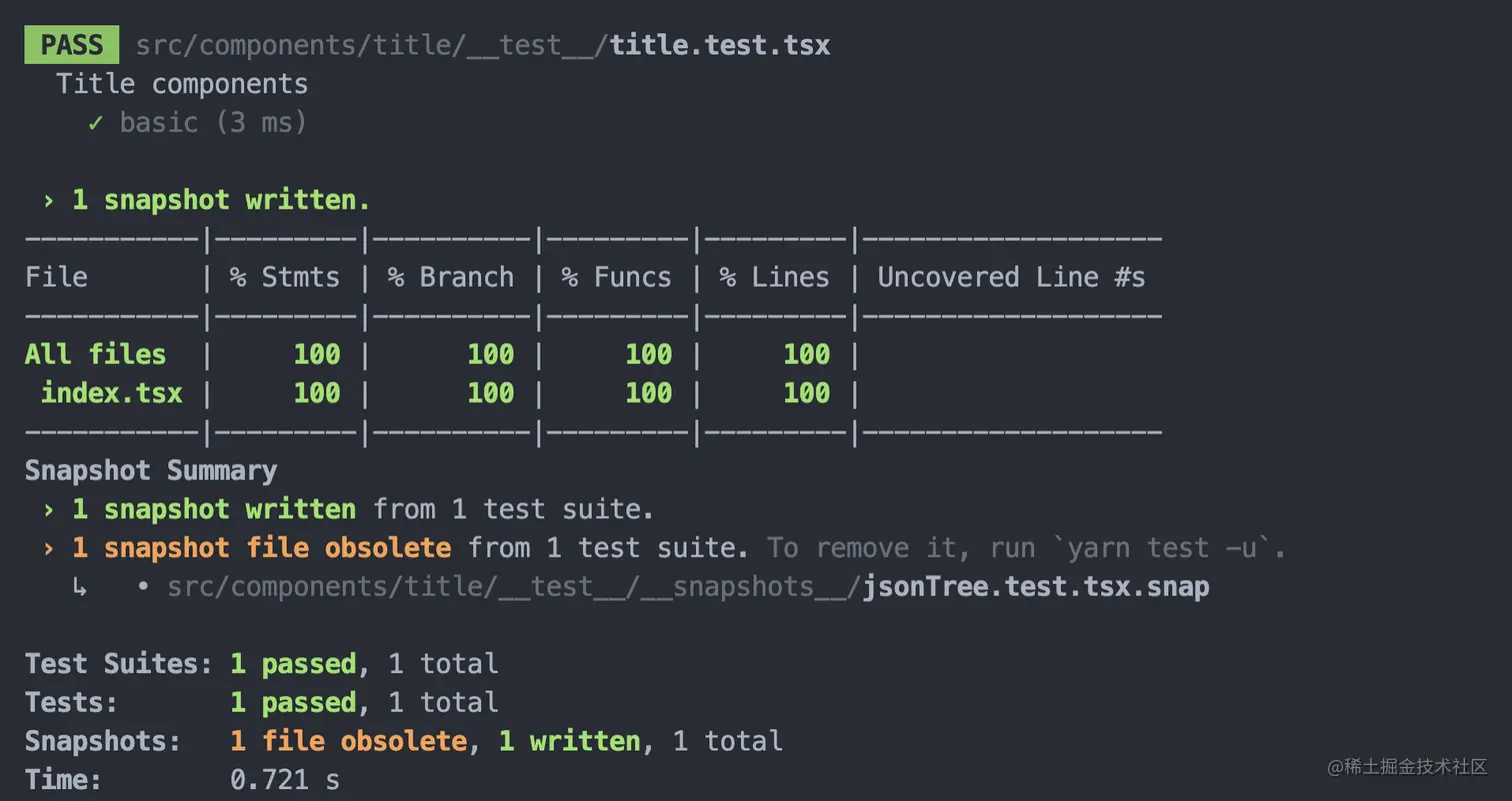
Task: Click % Branch value for All files
Action: point(491,354)
